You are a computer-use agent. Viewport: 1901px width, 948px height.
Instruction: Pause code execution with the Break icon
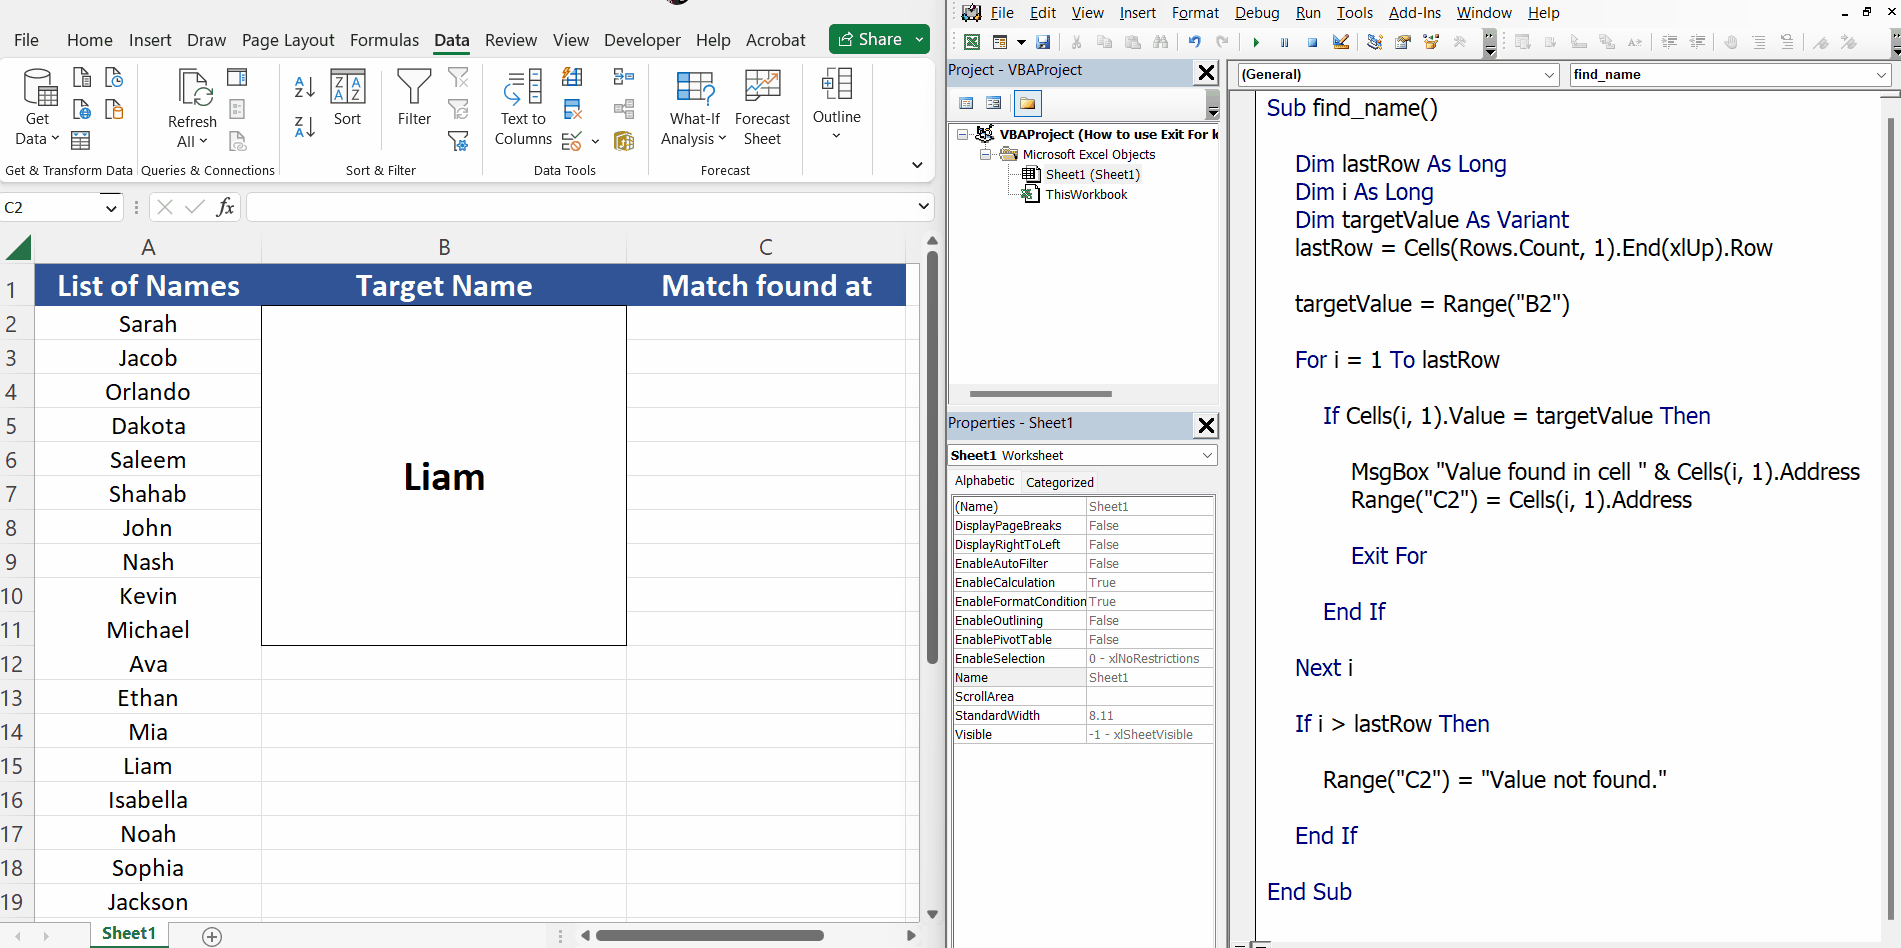point(1284,42)
